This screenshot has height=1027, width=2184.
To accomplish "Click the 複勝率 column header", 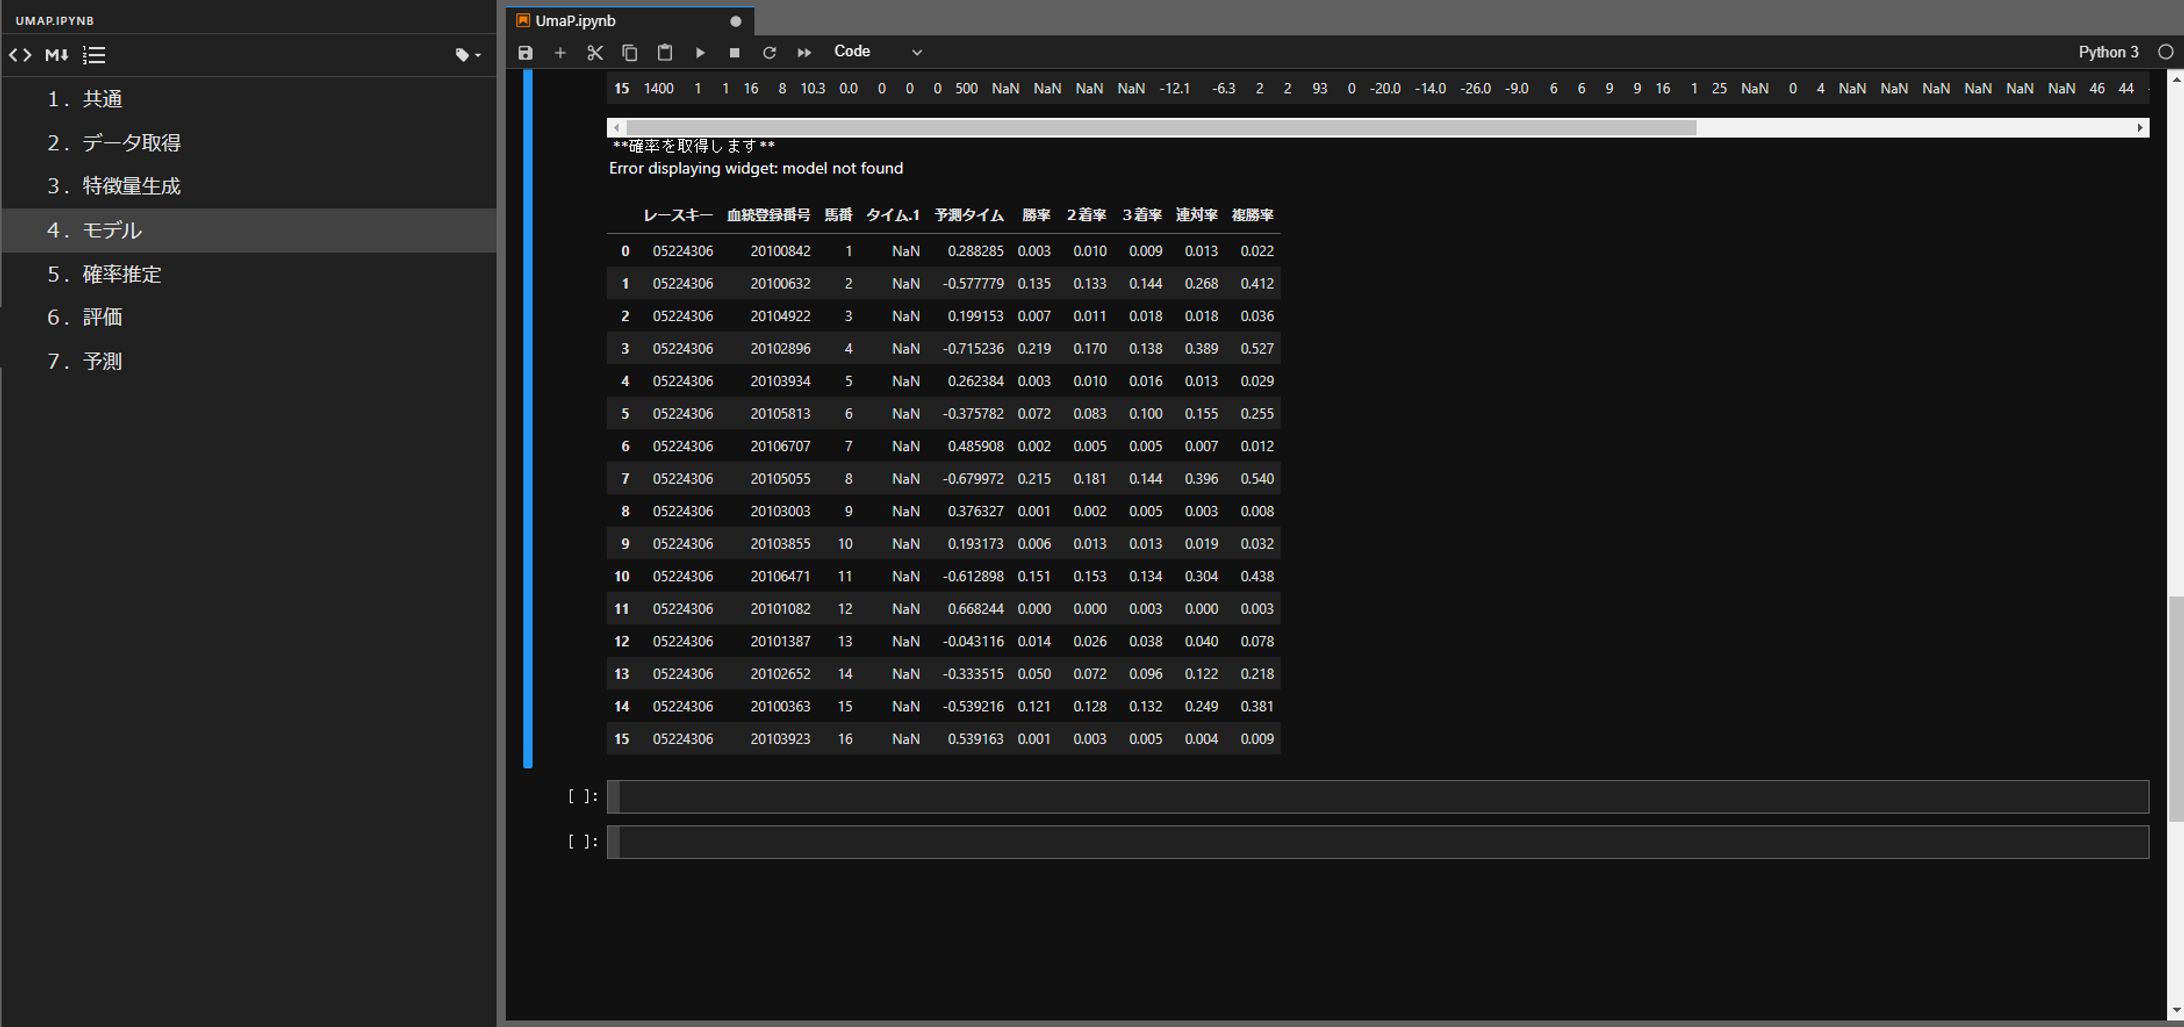I will tap(1252, 215).
